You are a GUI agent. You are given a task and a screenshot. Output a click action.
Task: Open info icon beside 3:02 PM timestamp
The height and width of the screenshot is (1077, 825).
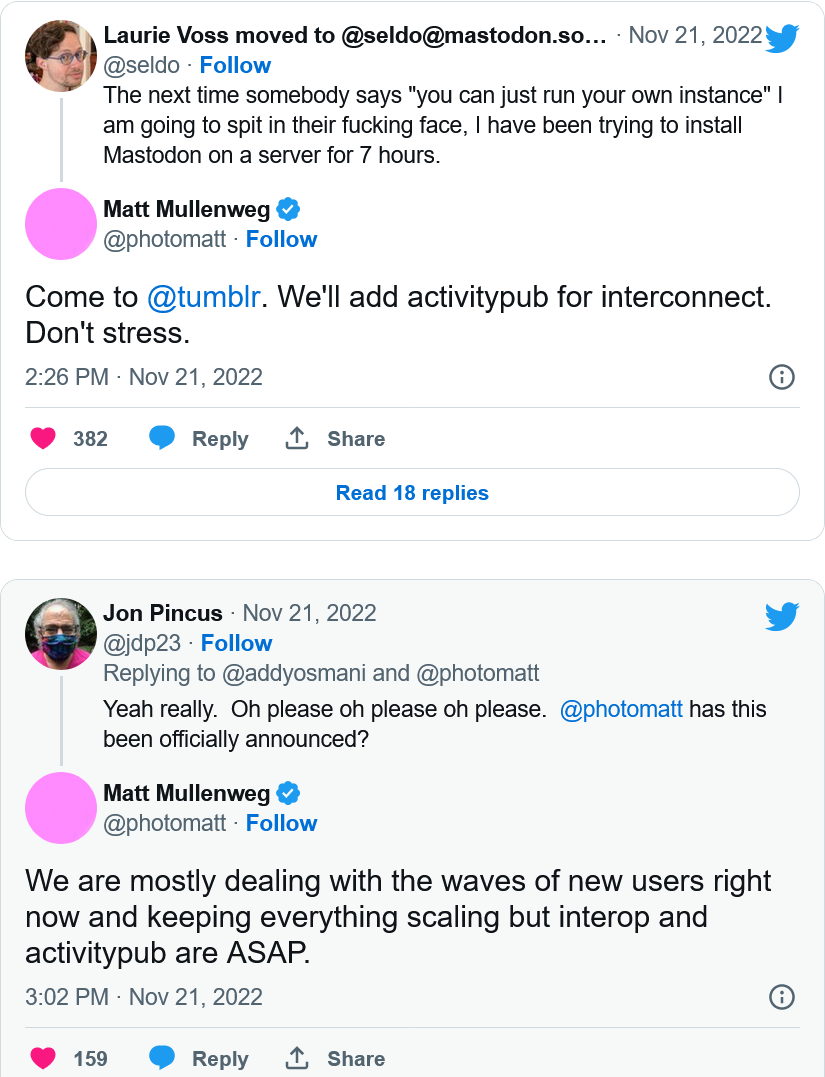click(x=782, y=997)
